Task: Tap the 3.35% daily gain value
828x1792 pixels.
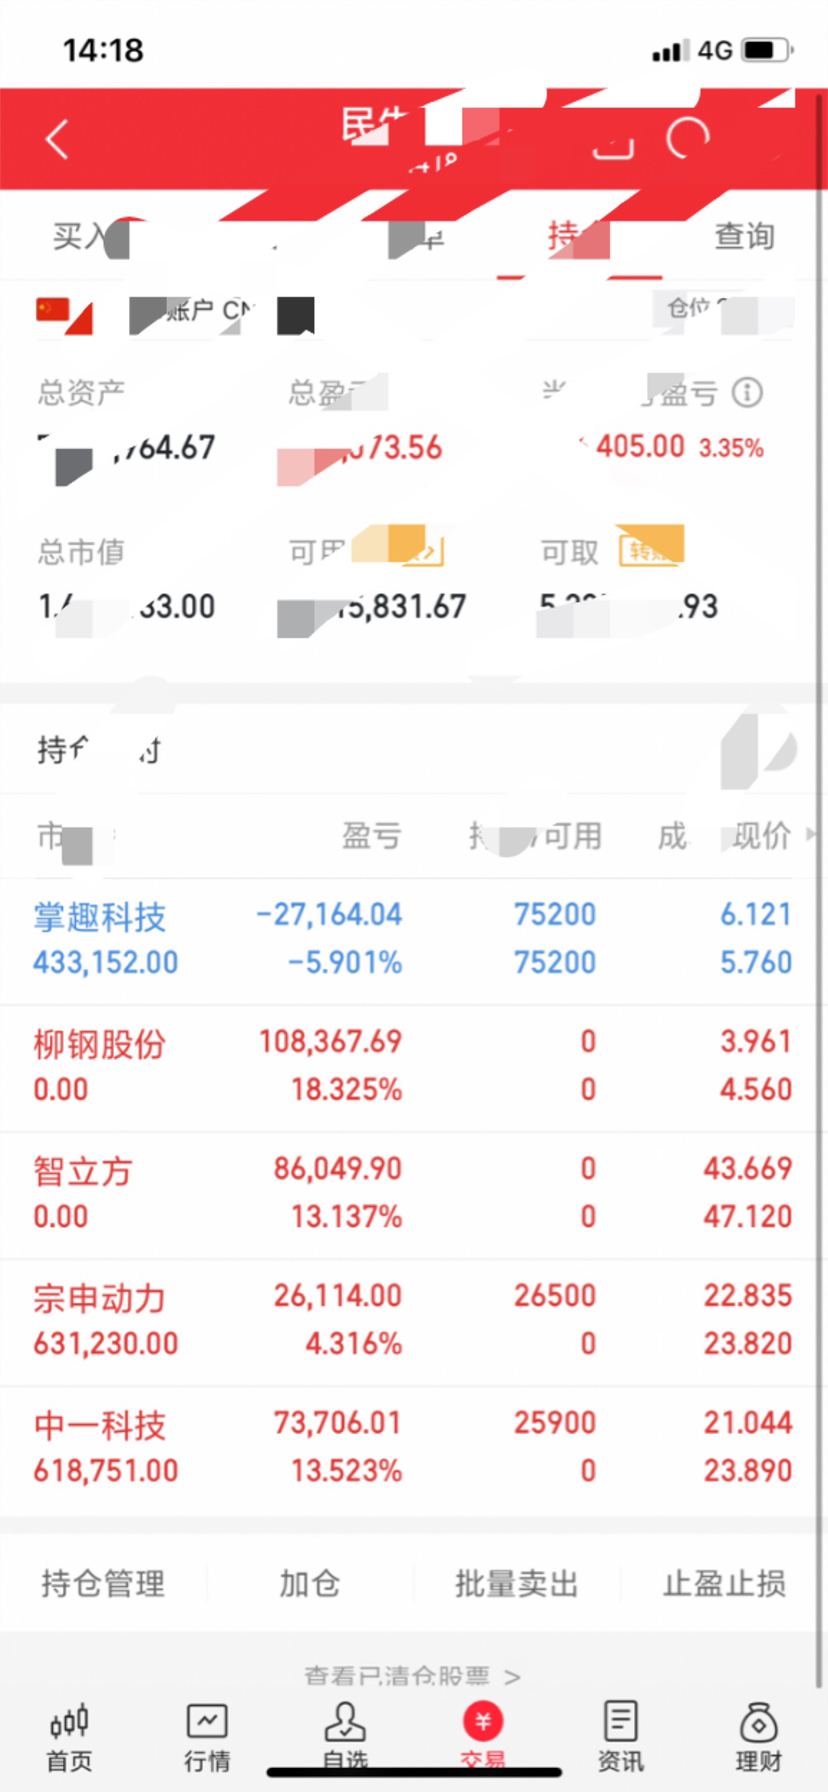Action: [731, 447]
